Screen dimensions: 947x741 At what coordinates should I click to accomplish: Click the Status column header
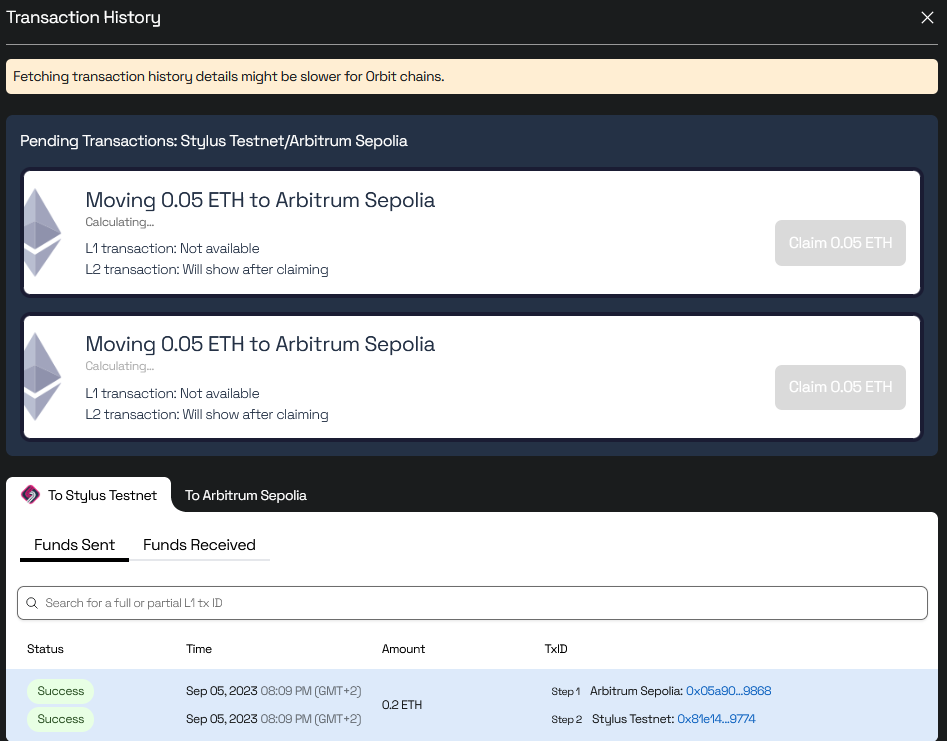pyautogui.click(x=45, y=649)
